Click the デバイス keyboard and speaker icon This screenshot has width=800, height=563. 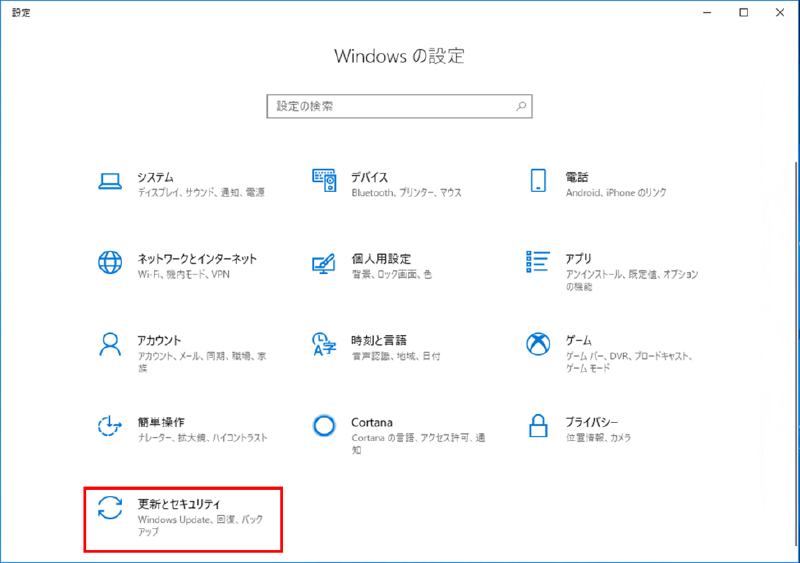(324, 180)
